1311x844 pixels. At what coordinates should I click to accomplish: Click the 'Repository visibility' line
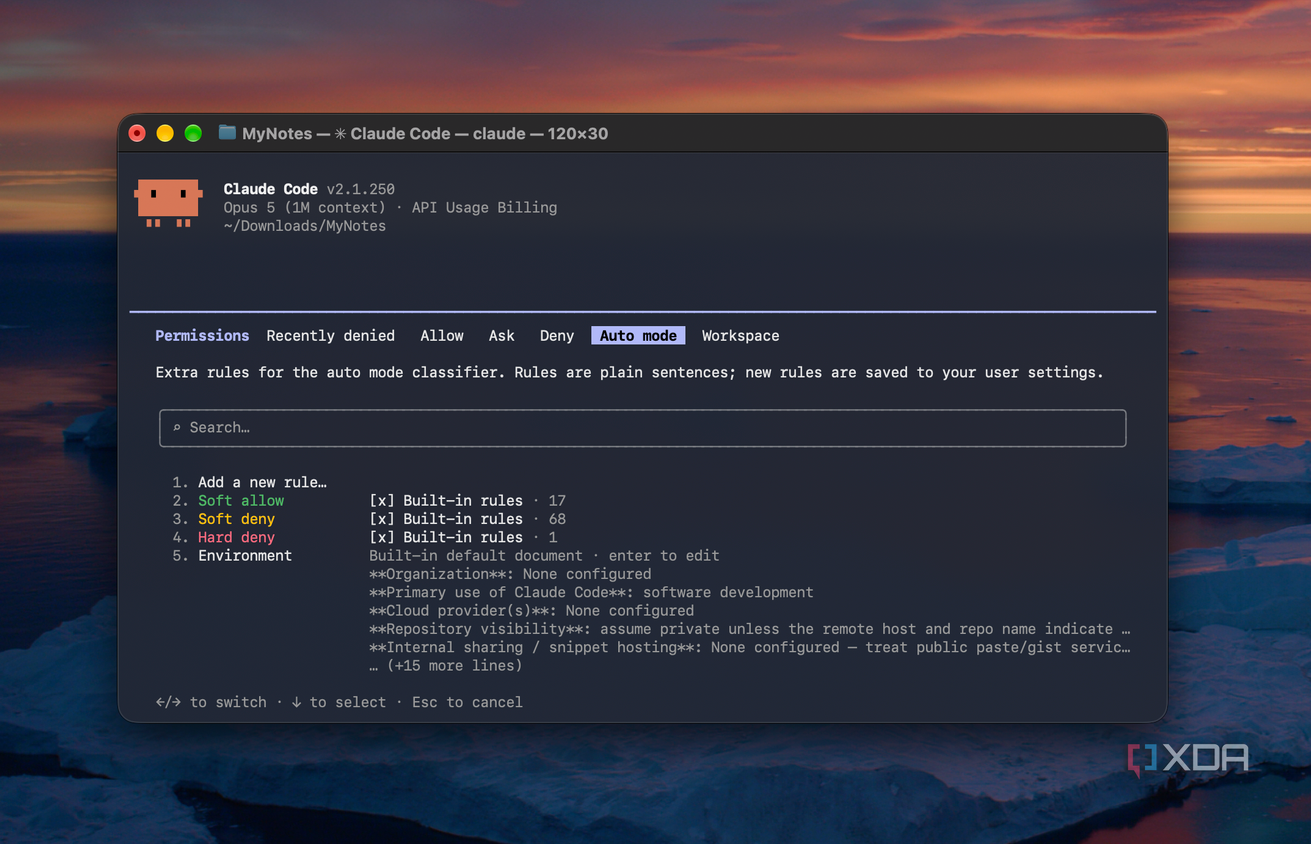pos(750,629)
